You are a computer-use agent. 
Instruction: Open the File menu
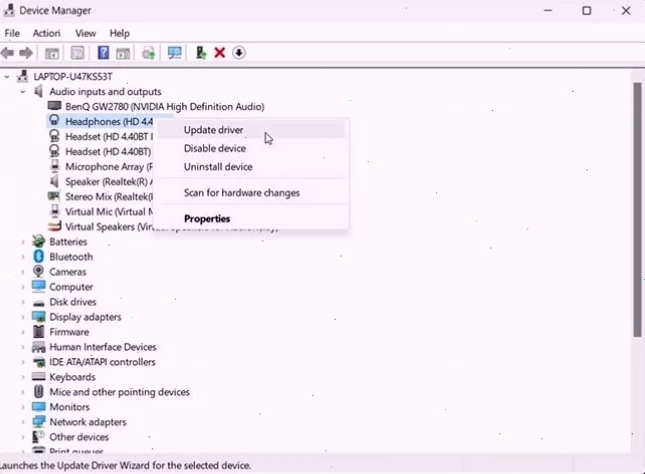(x=12, y=33)
